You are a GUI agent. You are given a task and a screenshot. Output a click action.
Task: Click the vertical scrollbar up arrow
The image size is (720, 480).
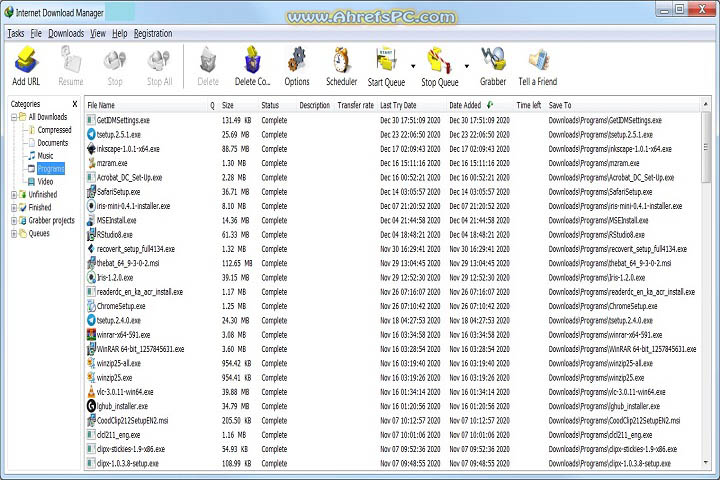pos(706,104)
